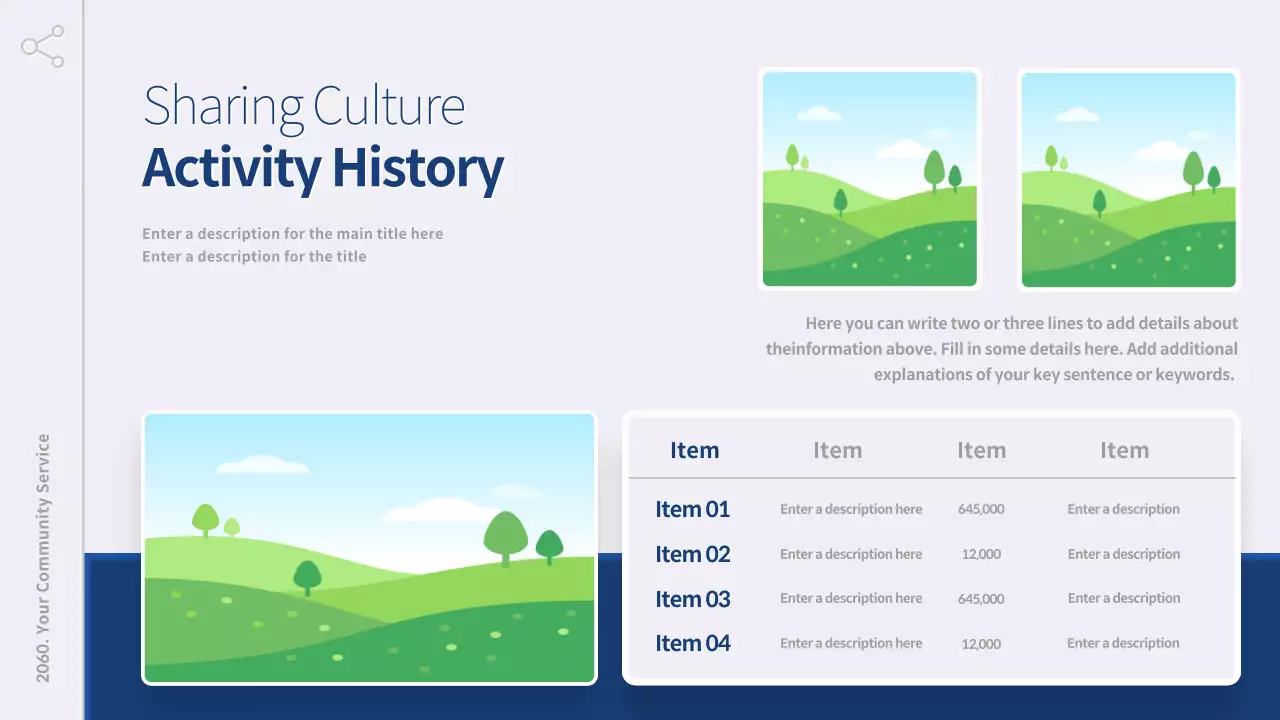The width and height of the screenshot is (1280, 720).
Task: Choose the "Item 03" row label
Action: coord(692,599)
